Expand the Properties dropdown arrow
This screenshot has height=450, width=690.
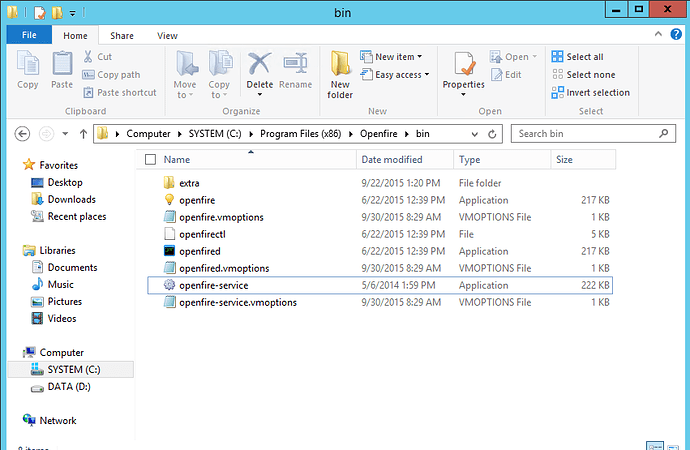point(463,95)
